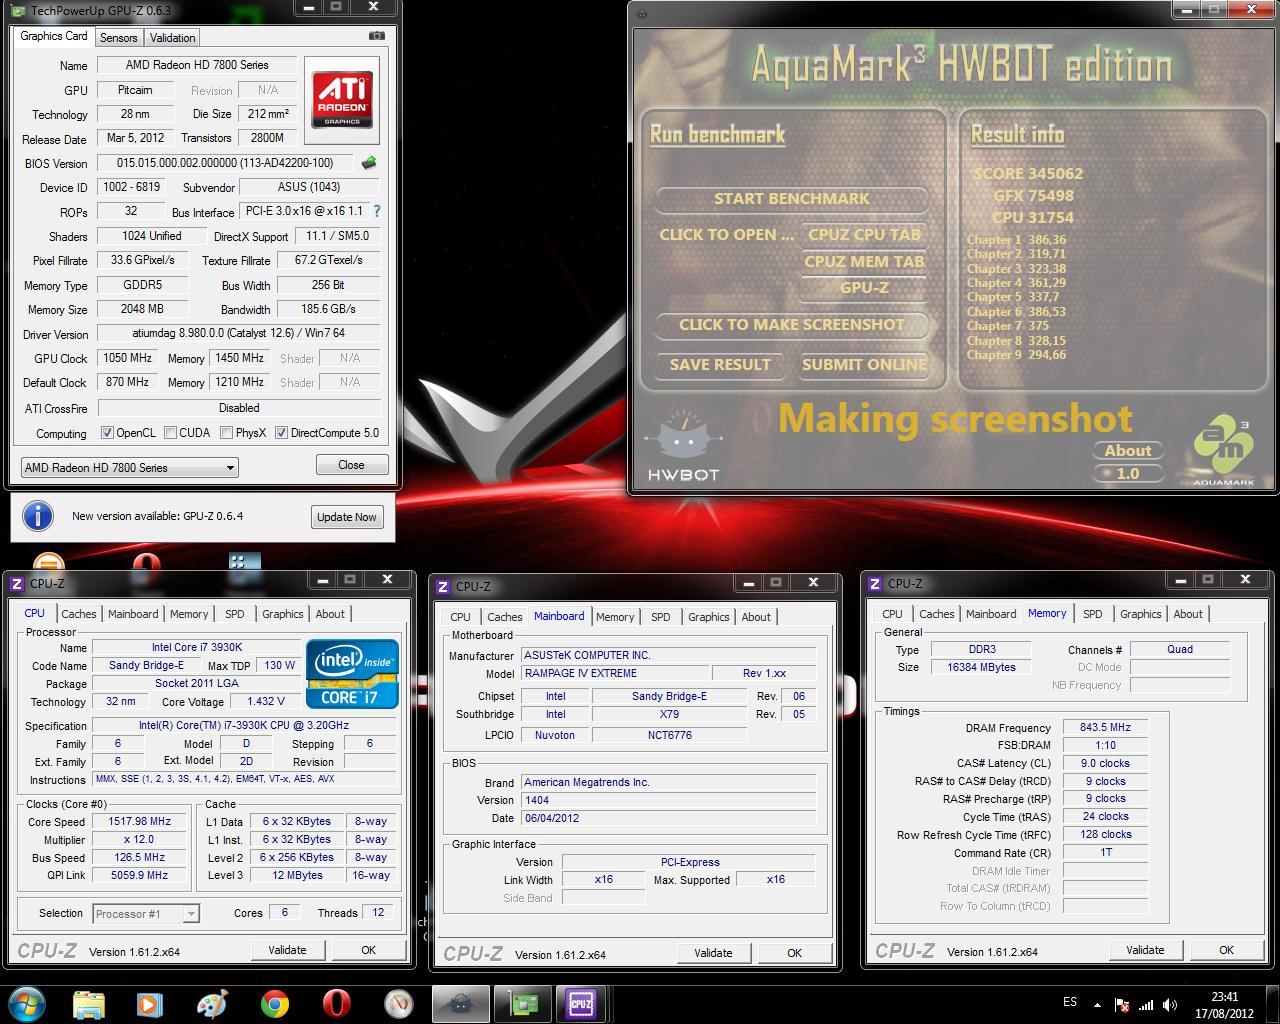Click the RAMPAGE IV EXTREME model field
Image resolution: width=1280 pixels, height=1024 pixels.
pyautogui.click(x=615, y=673)
